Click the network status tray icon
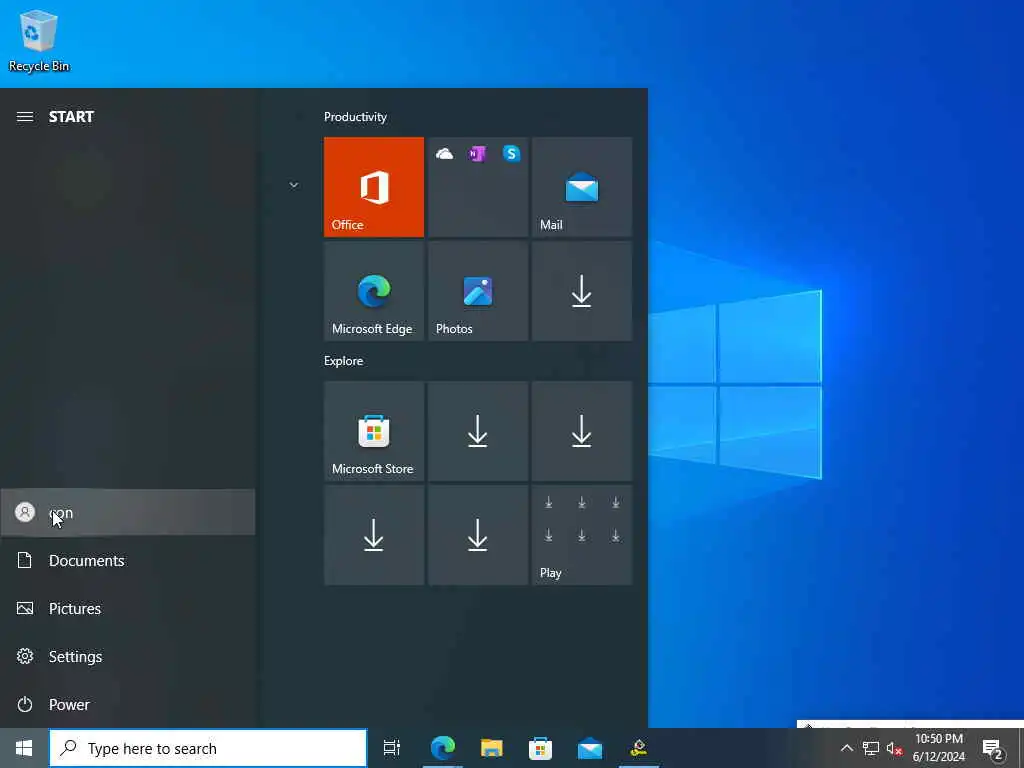 (x=871, y=748)
